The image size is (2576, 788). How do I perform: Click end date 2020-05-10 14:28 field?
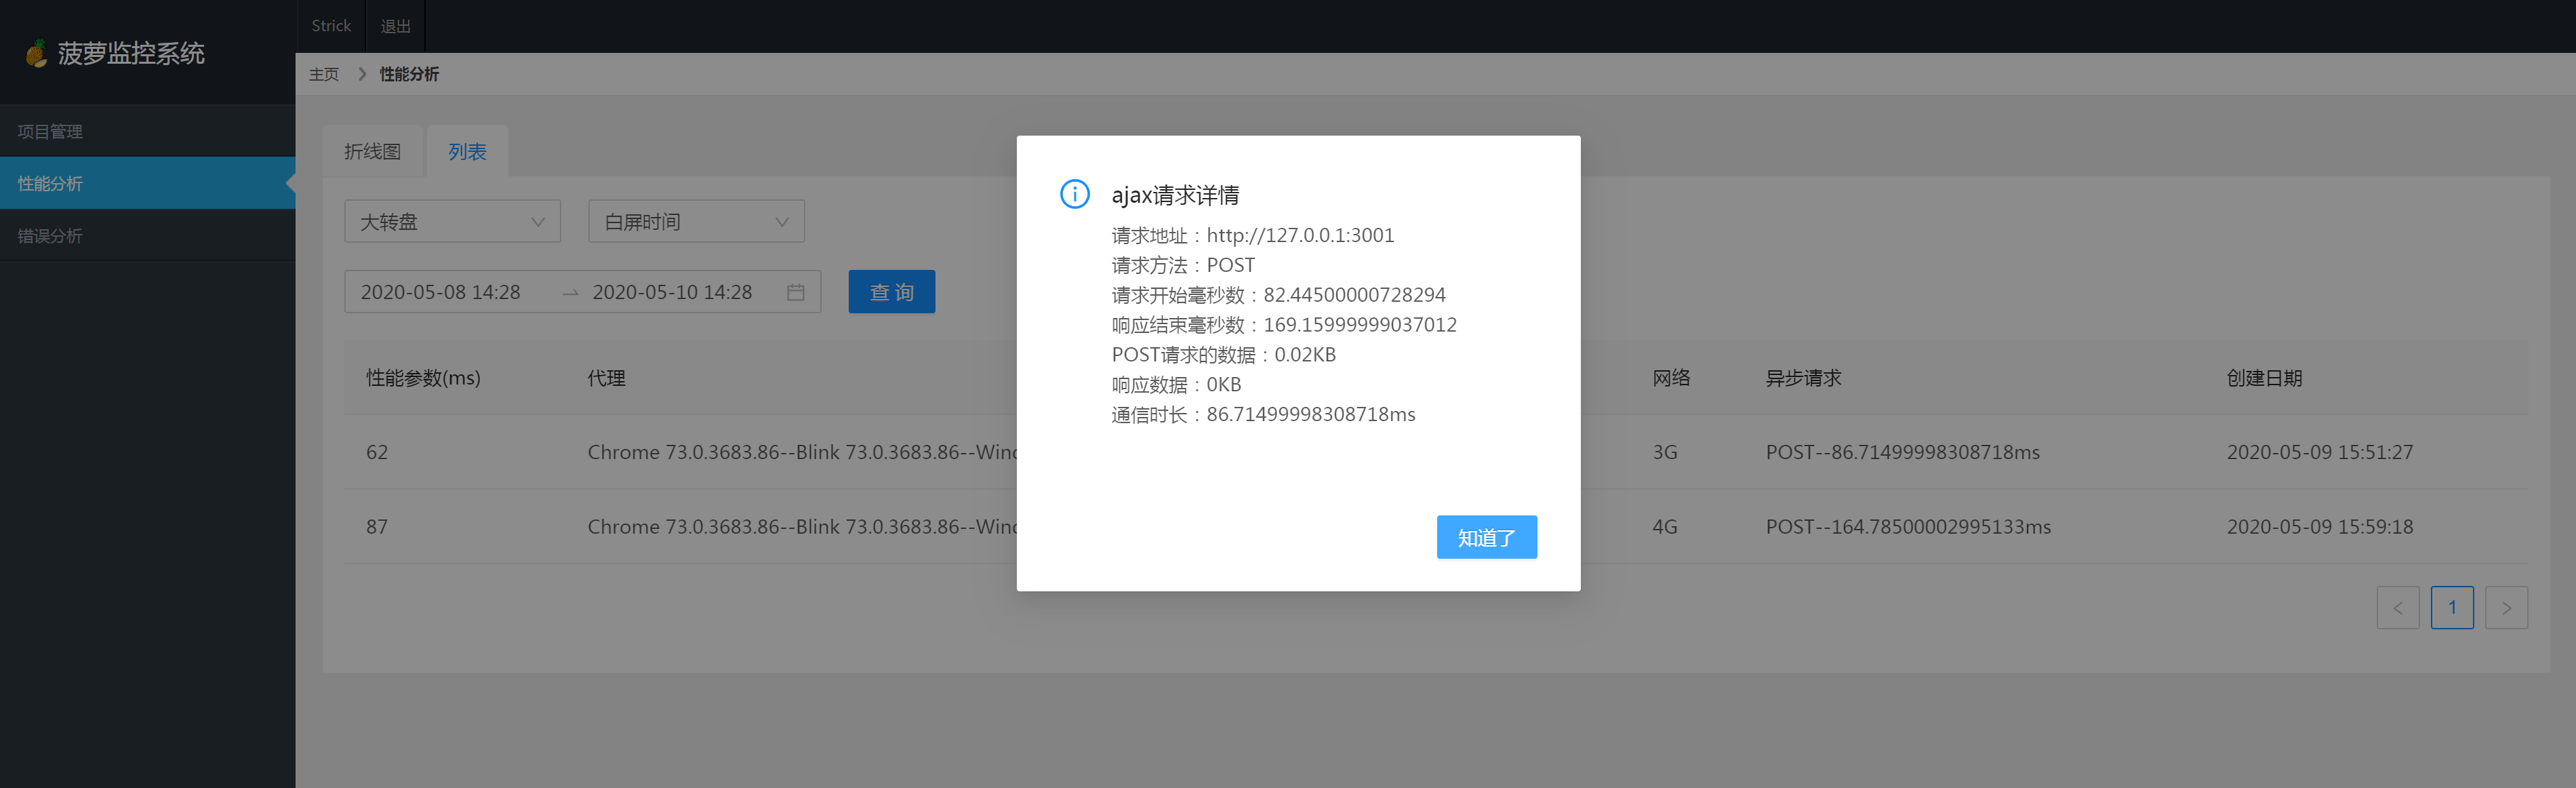pyautogui.click(x=672, y=292)
